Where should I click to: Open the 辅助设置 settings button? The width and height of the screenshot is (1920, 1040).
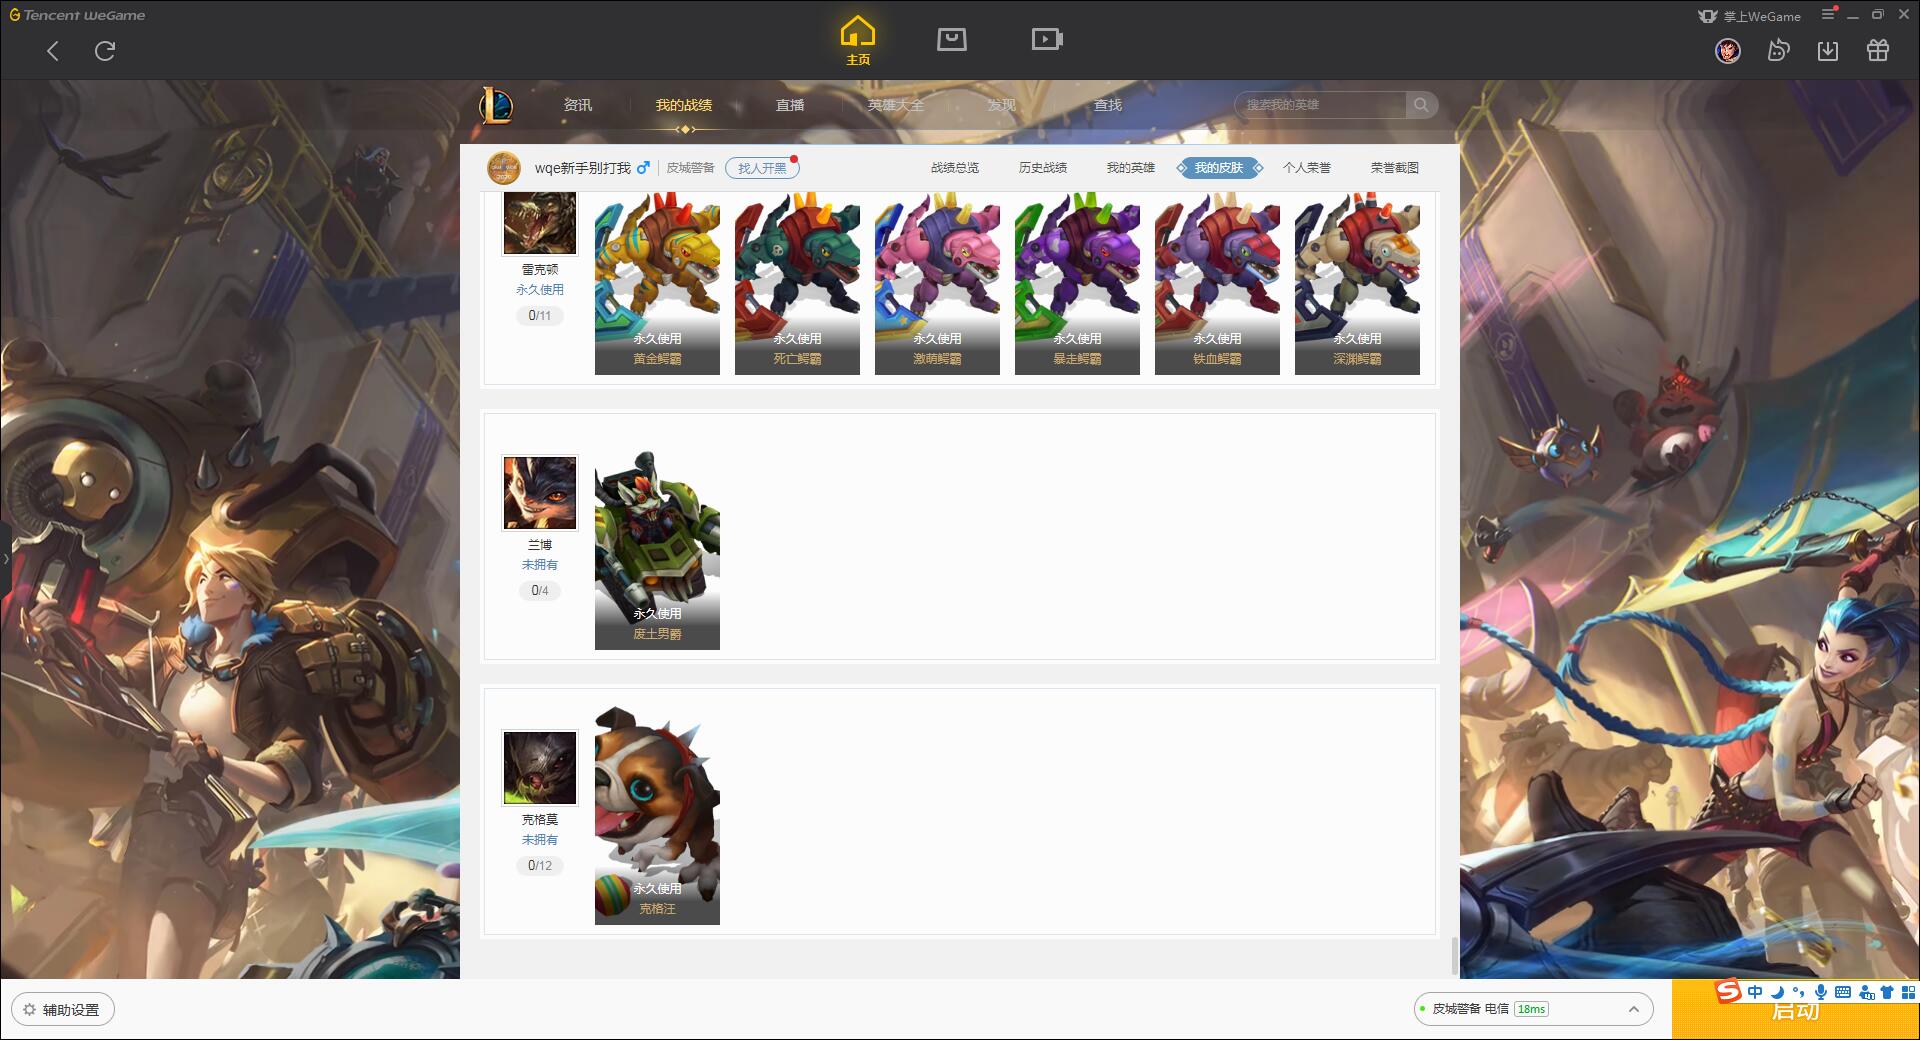63,1009
